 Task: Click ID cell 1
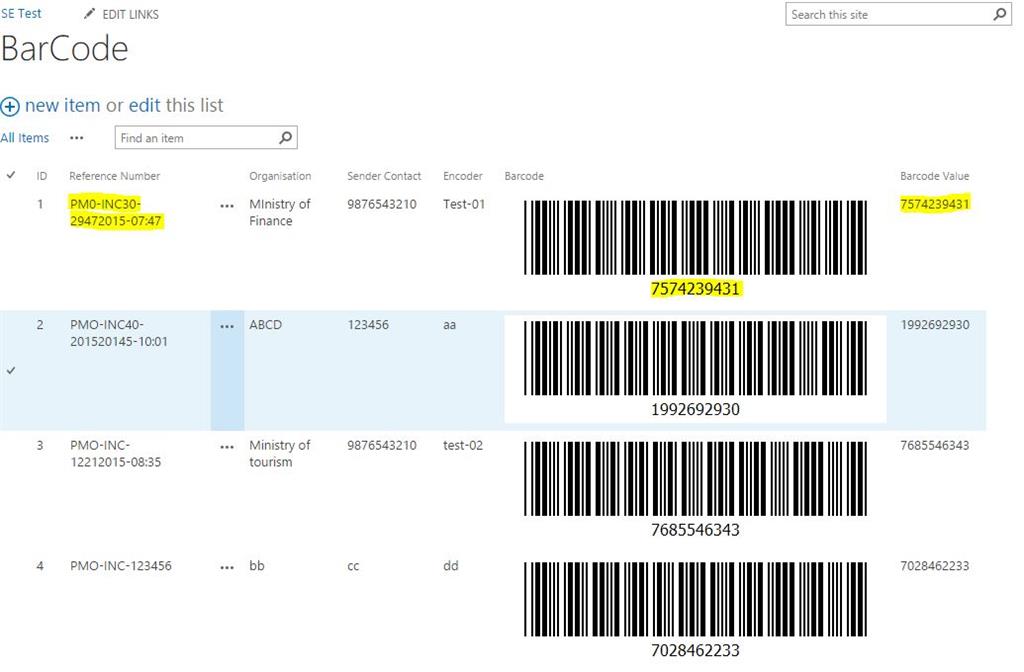(40, 204)
